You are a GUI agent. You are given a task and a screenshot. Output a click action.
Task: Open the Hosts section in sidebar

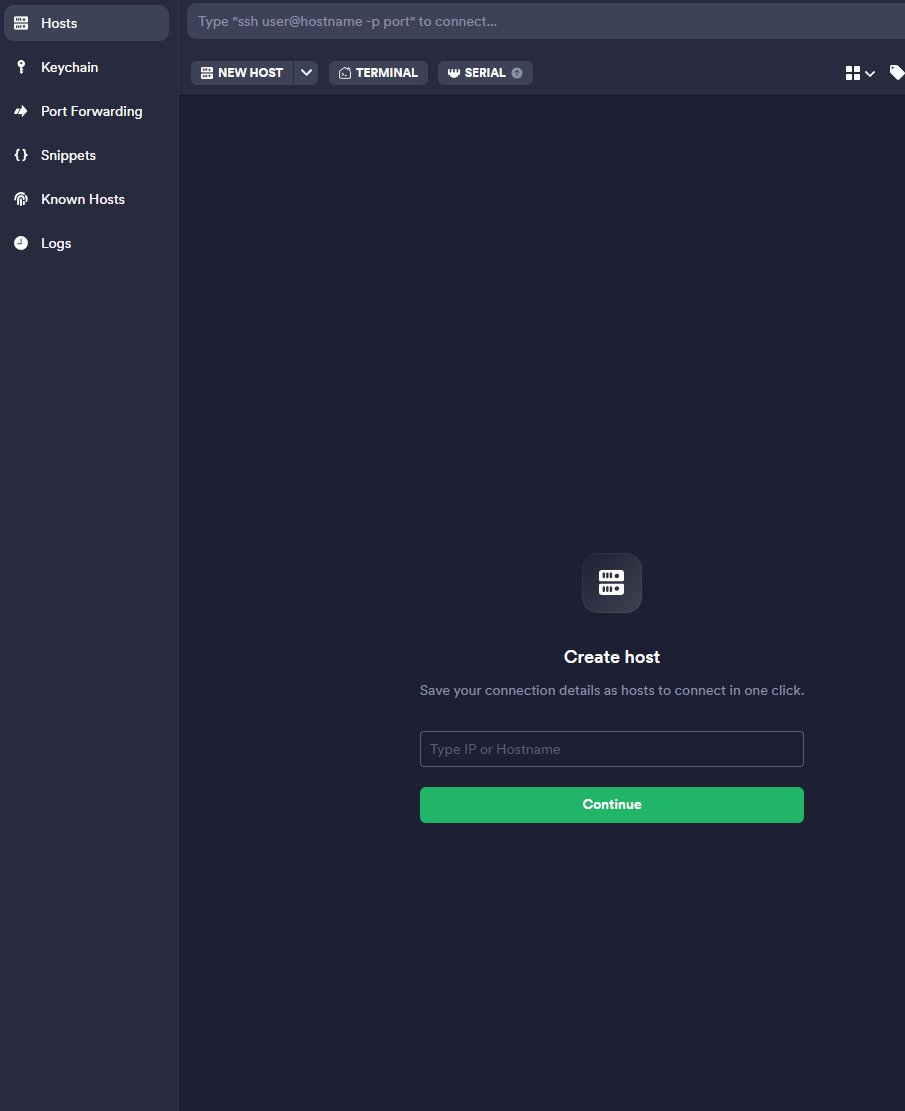tap(86, 23)
